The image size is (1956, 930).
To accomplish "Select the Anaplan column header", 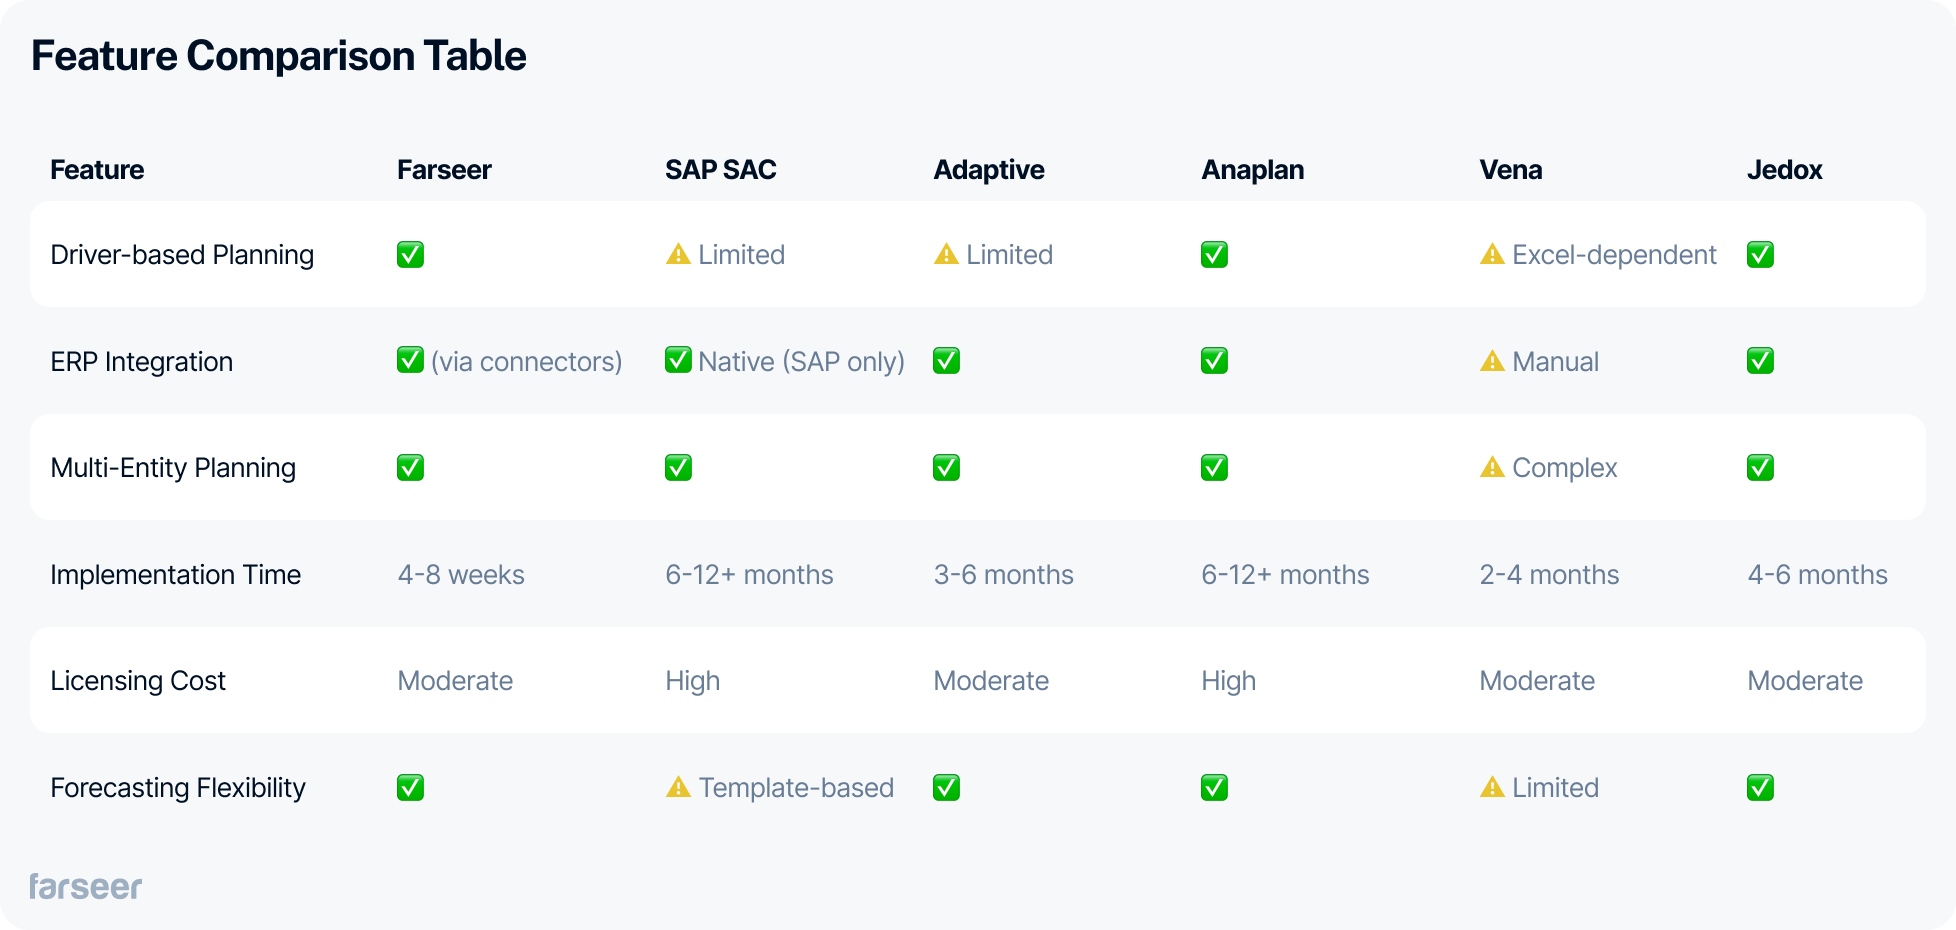I will (x=1252, y=169).
